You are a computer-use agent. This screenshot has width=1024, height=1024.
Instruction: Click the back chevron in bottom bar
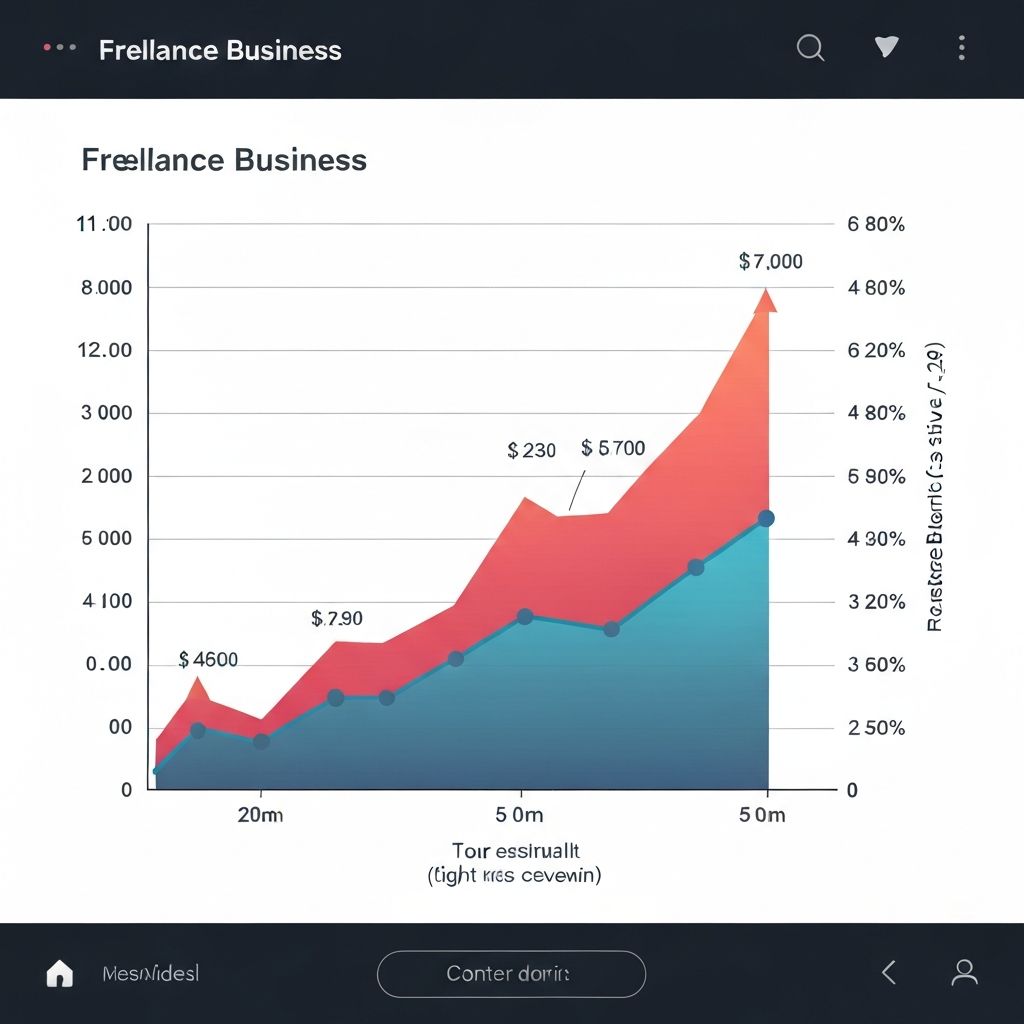click(x=888, y=971)
